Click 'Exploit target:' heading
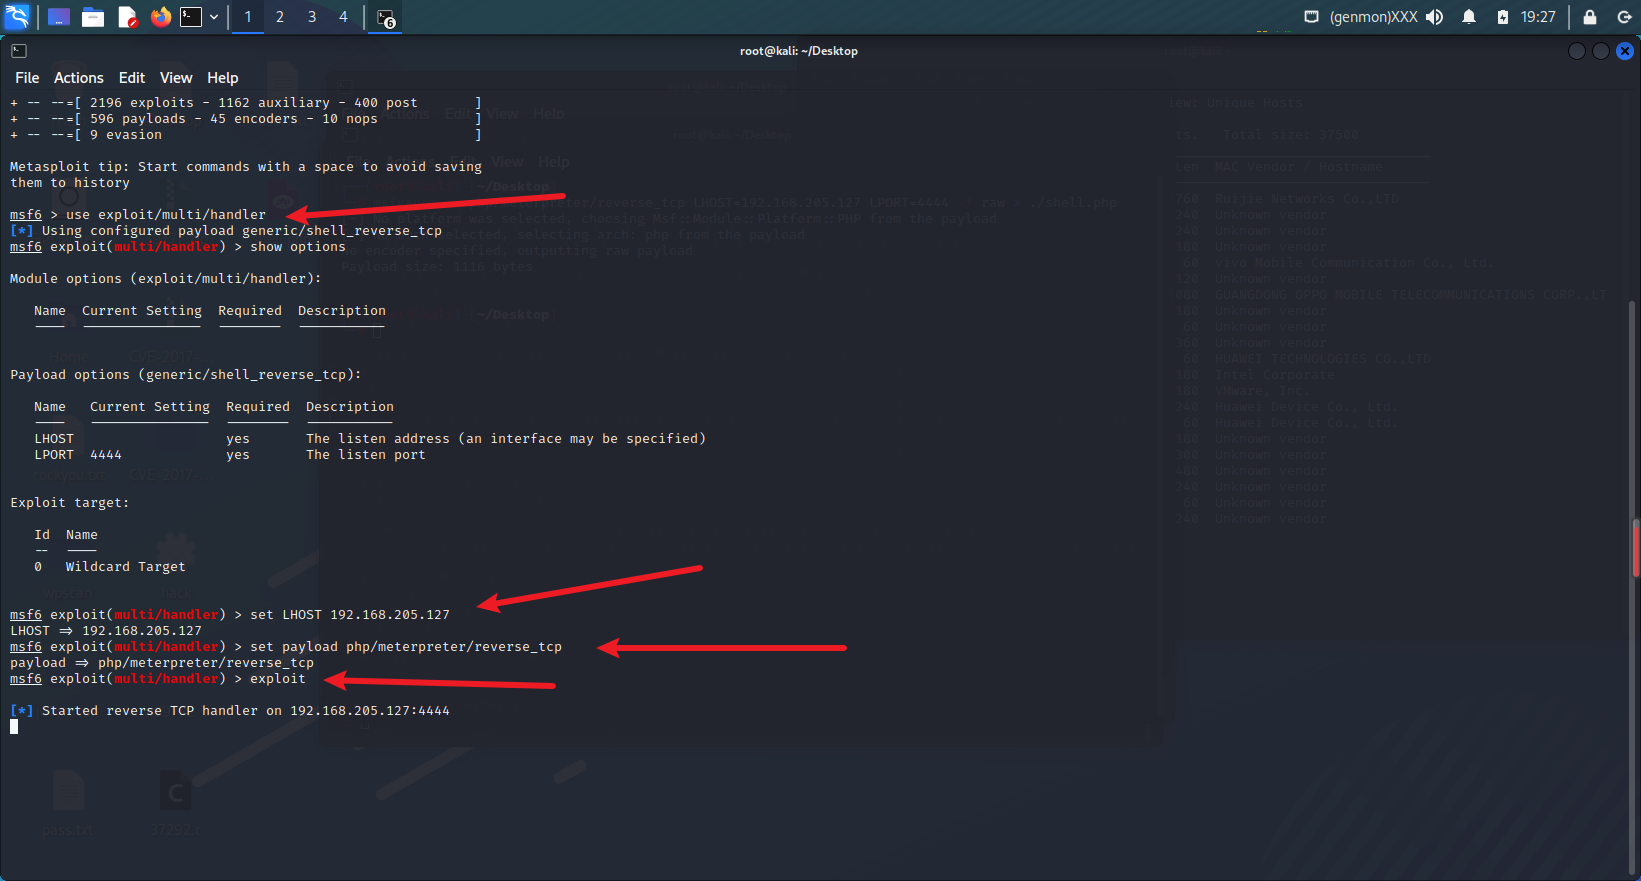The image size is (1641, 881). (70, 503)
